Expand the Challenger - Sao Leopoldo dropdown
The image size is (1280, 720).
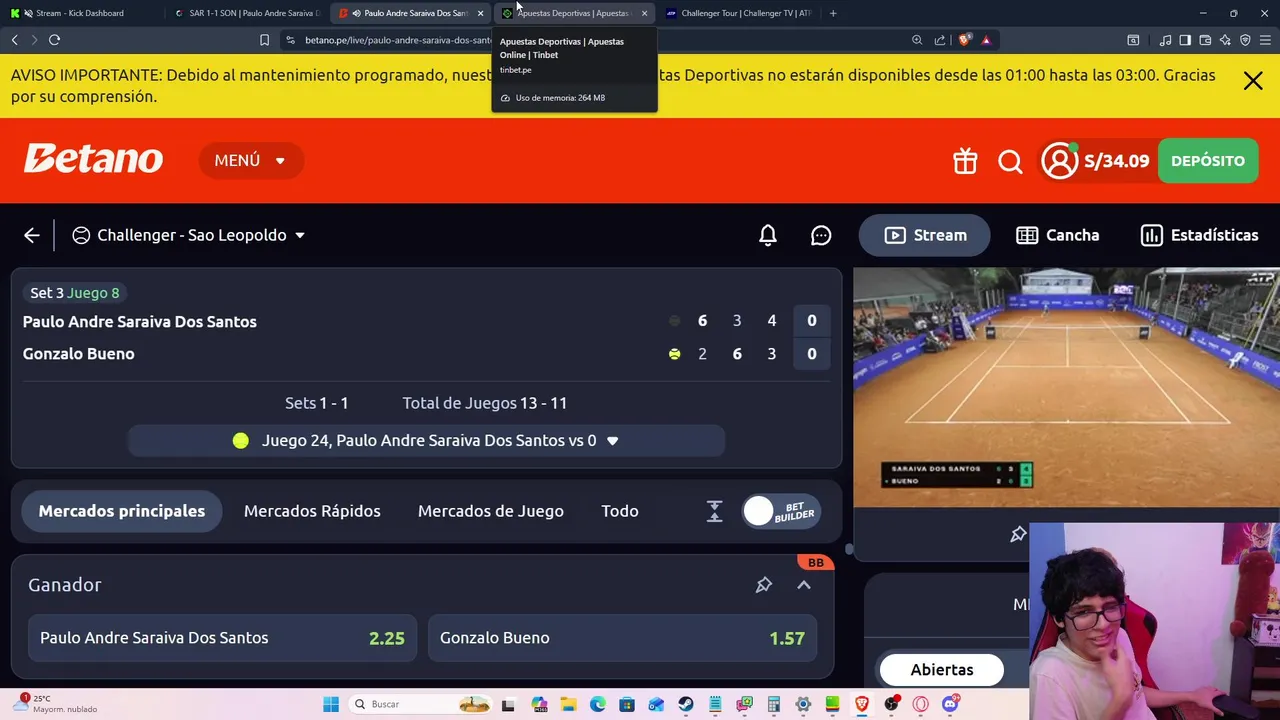pos(189,235)
